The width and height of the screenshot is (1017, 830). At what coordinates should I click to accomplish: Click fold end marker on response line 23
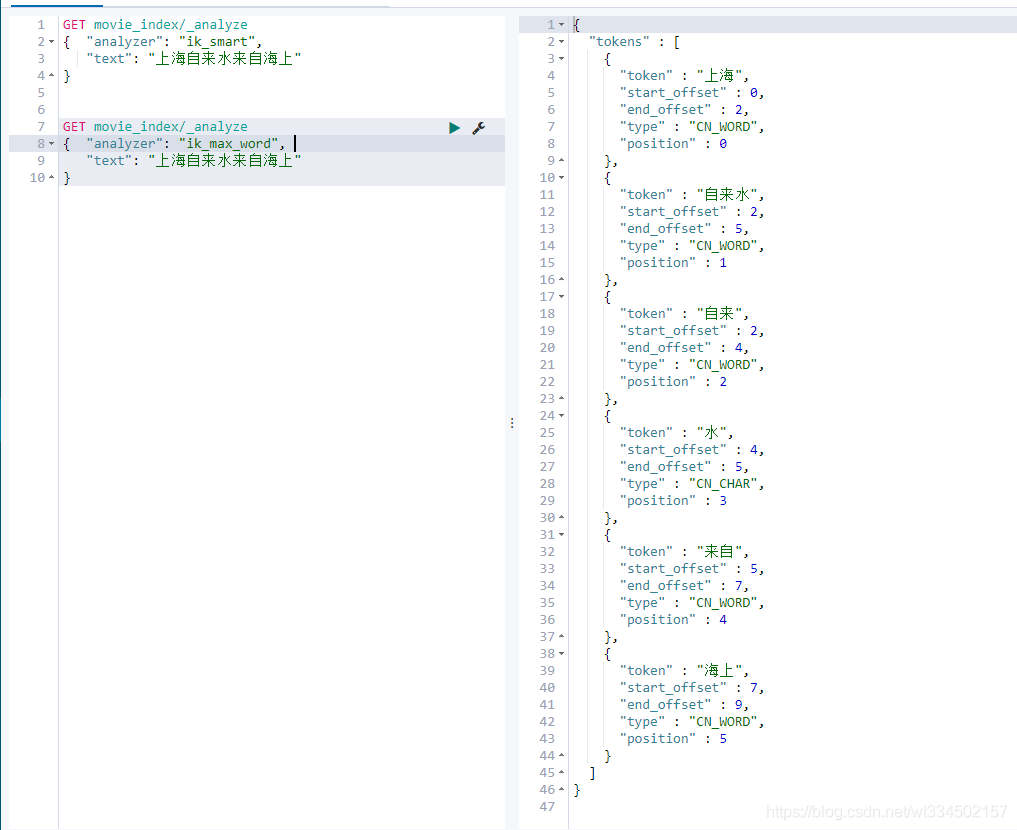562,398
